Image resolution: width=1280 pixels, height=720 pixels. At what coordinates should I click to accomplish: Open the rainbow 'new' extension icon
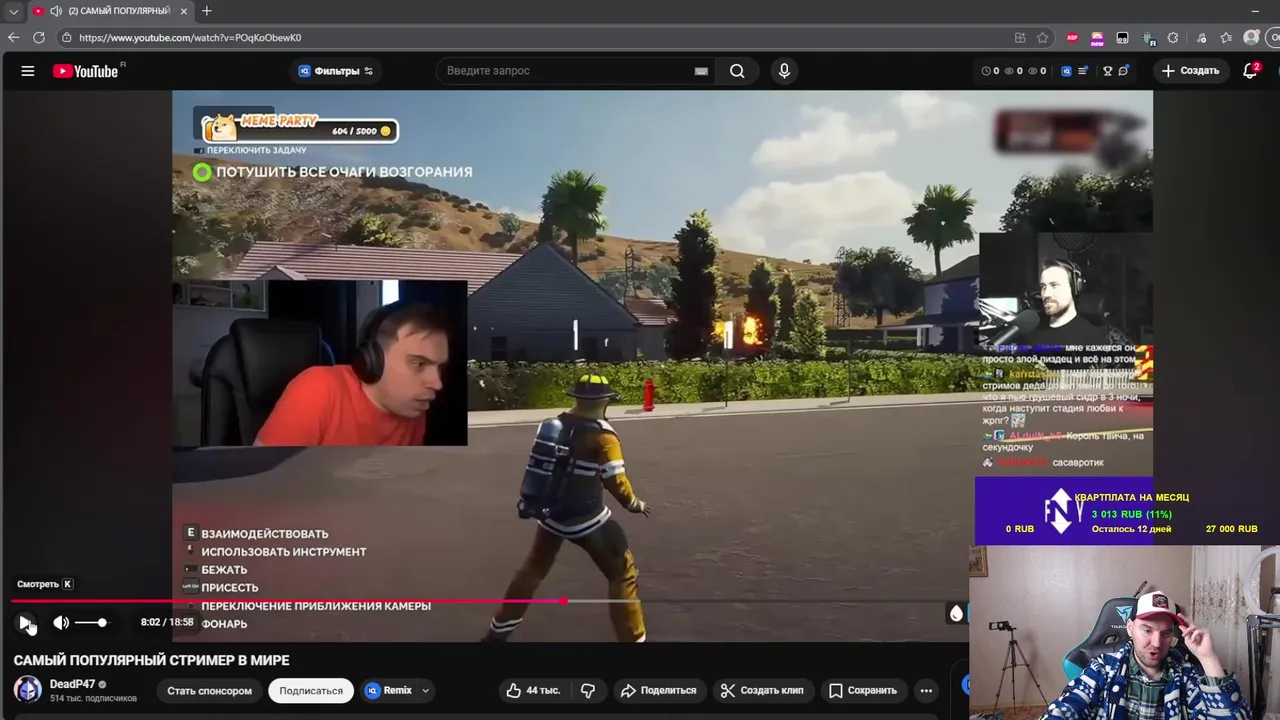(1097, 37)
